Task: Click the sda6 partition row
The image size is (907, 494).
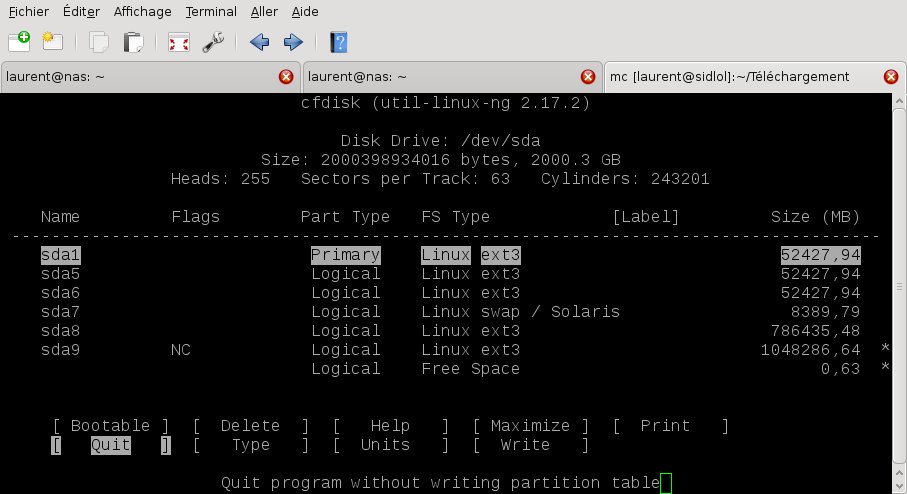Action: (450, 293)
